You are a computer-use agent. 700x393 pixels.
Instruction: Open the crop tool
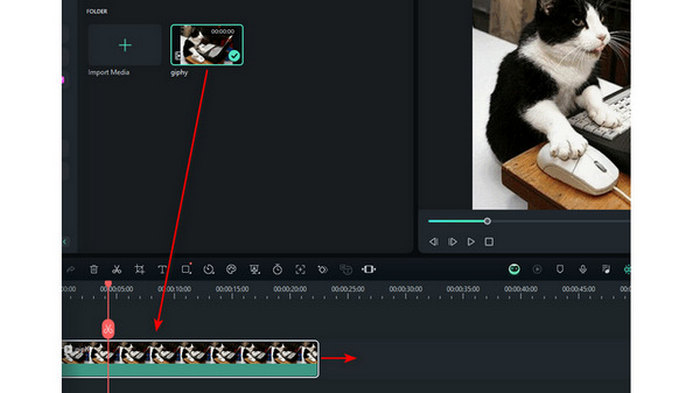[x=139, y=269]
